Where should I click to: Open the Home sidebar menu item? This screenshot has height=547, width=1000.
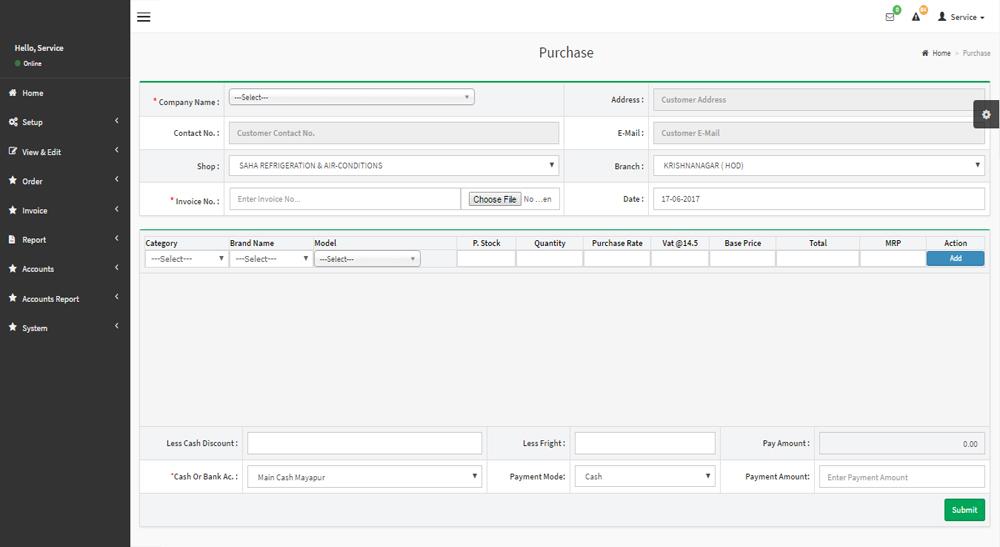(x=65, y=93)
